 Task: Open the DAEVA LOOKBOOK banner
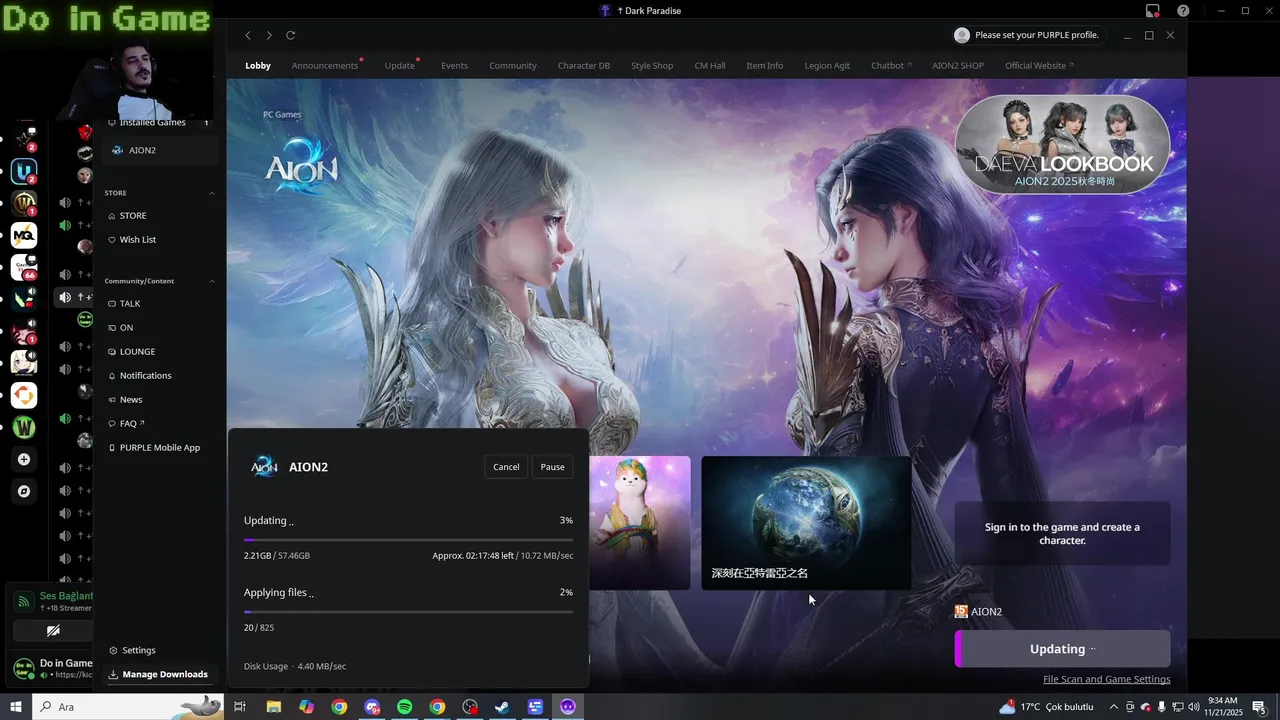pos(1063,144)
